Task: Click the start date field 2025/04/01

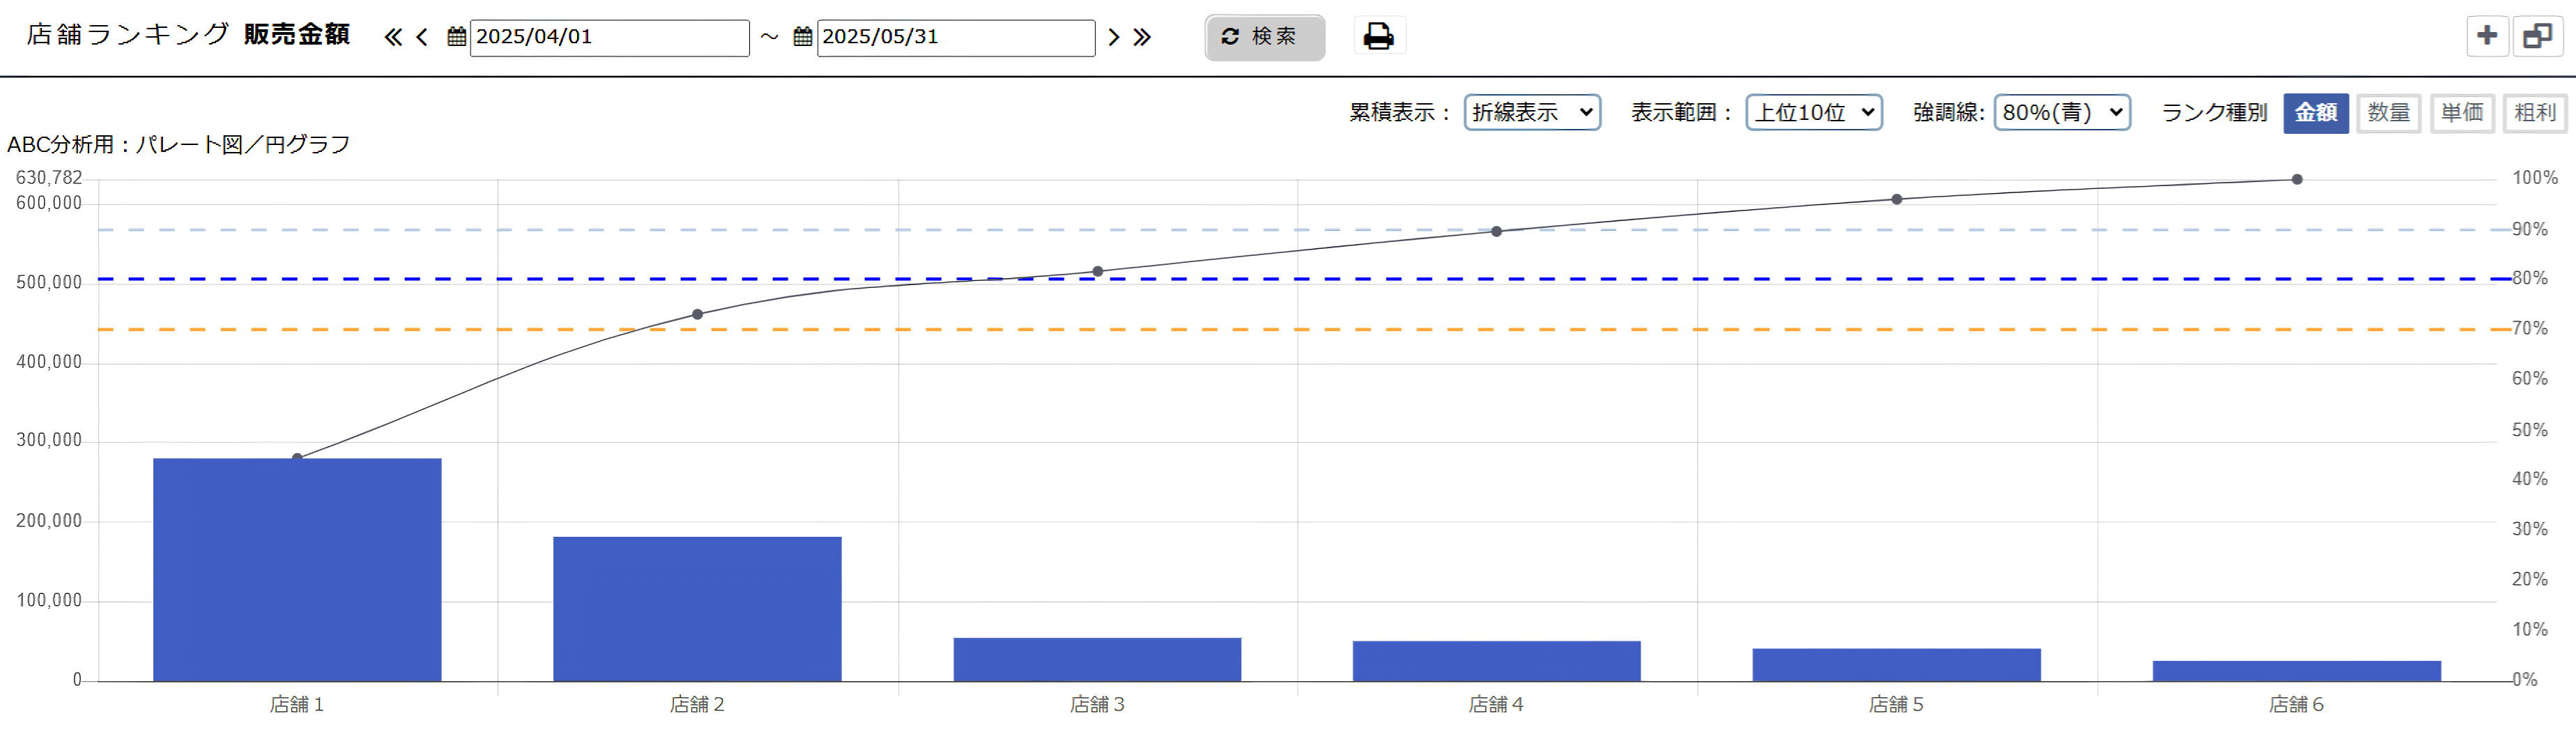Action: coord(609,38)
